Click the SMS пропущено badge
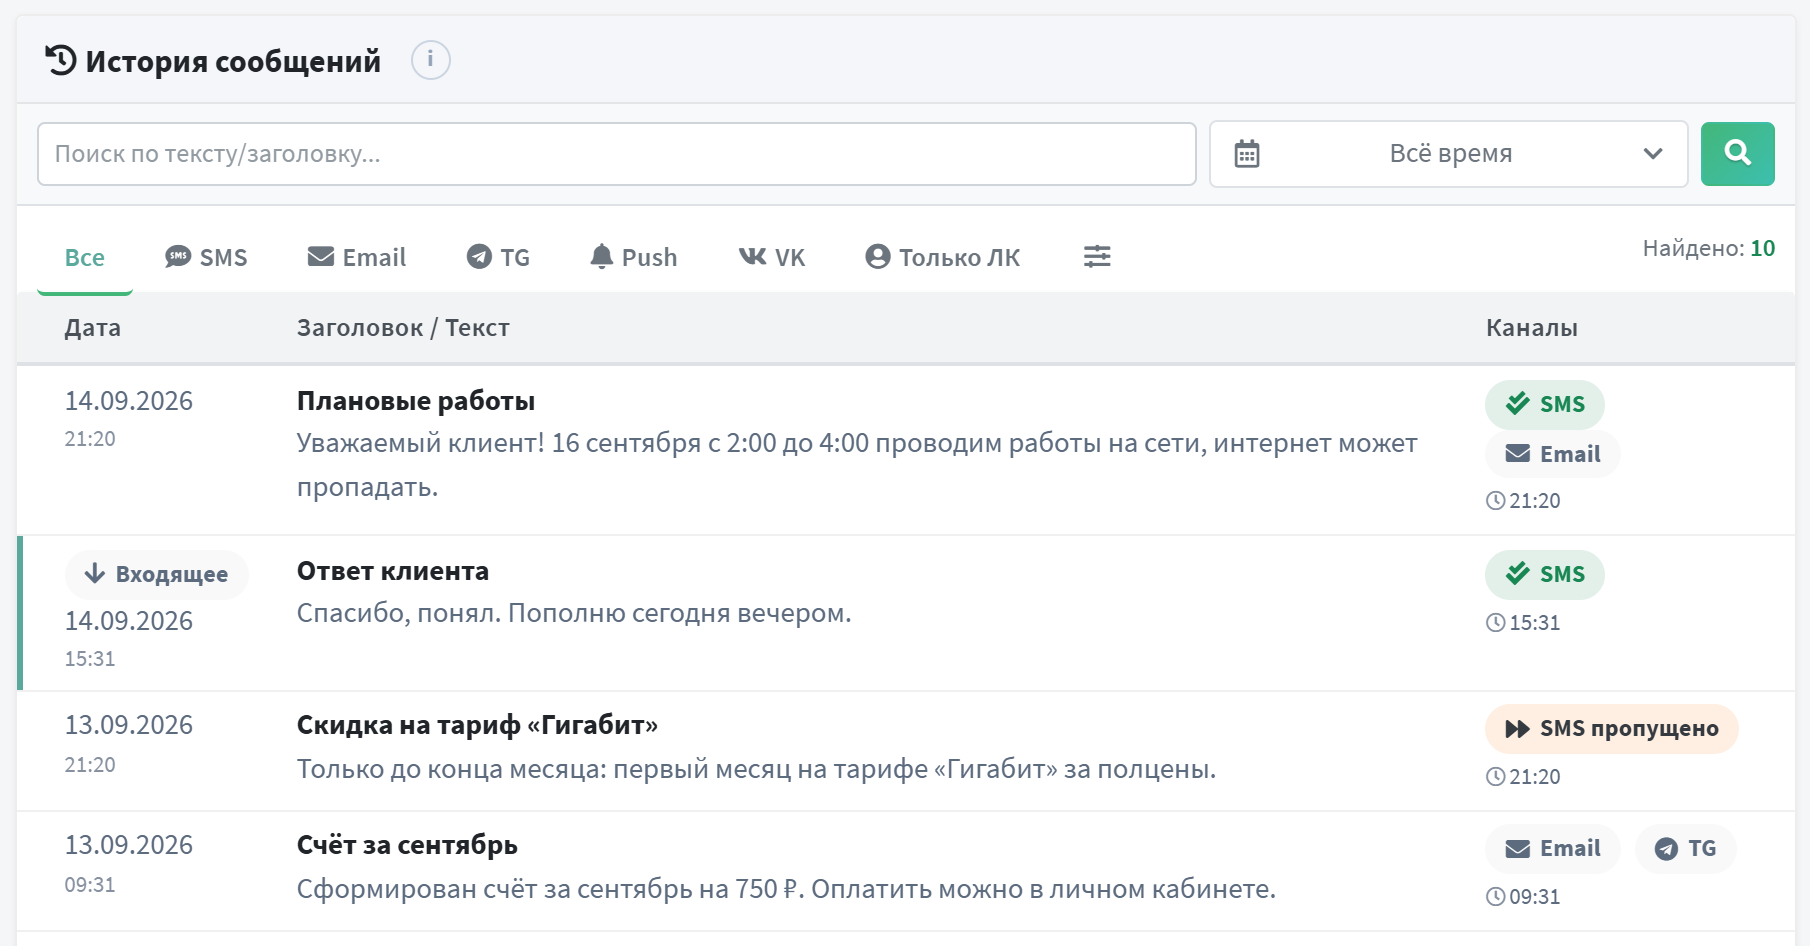Screen dimensions: 1810x946 click(x=1612, y=728)
